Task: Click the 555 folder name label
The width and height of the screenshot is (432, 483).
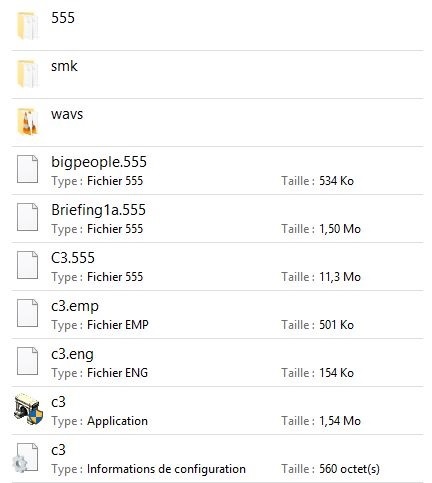Action: (x=63, y=18)
